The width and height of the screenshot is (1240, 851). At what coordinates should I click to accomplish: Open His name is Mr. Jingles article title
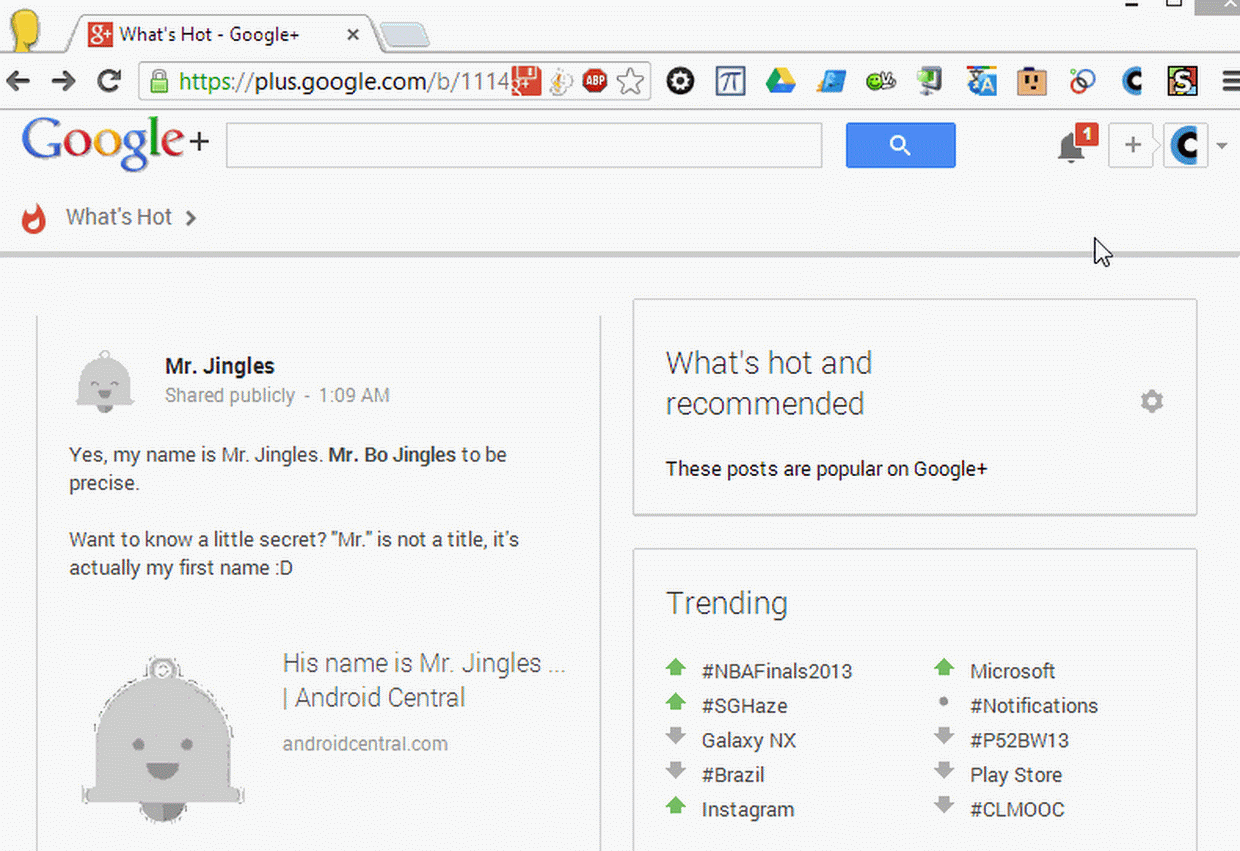click(x=424, y=680)
